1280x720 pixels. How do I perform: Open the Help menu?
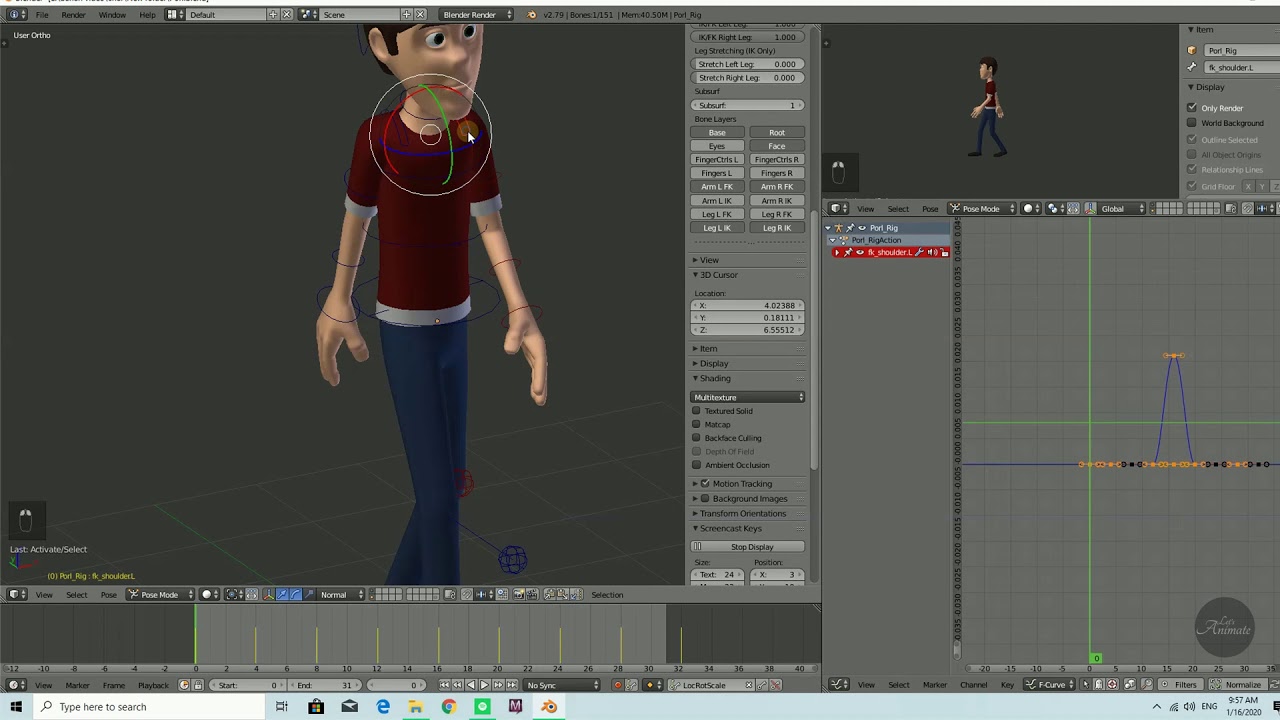coord(147,15)
